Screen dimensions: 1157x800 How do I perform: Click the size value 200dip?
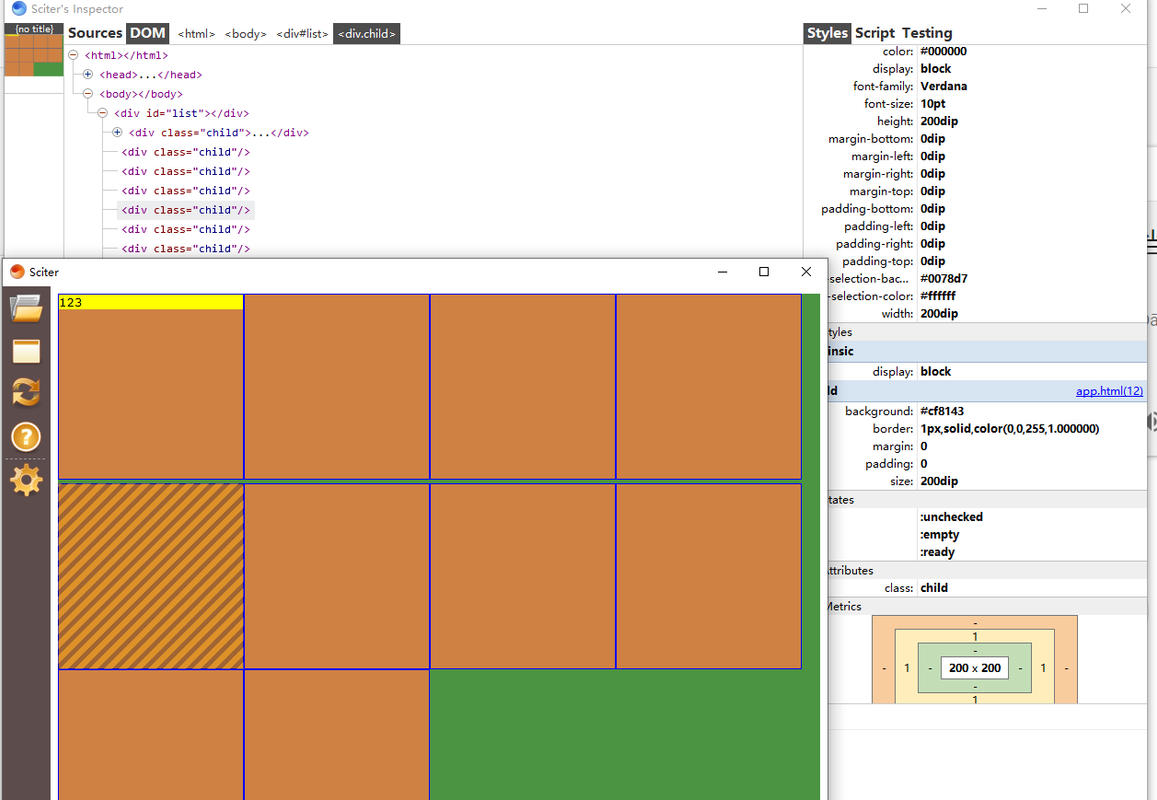939,481
